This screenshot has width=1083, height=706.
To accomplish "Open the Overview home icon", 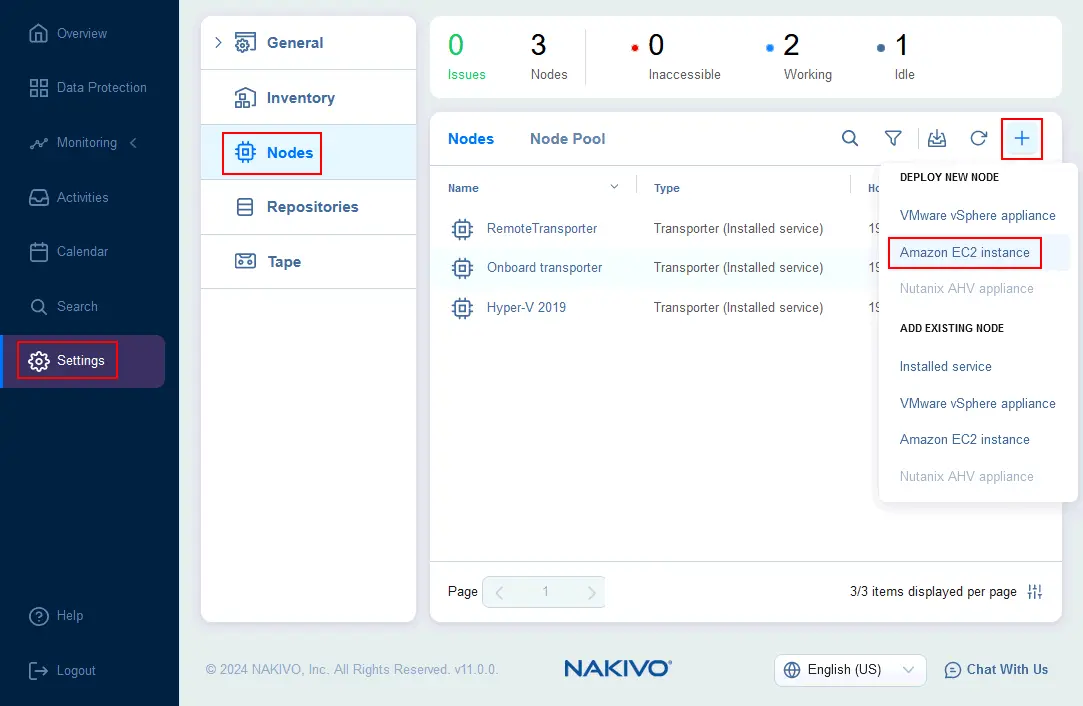I will point(39,33).
